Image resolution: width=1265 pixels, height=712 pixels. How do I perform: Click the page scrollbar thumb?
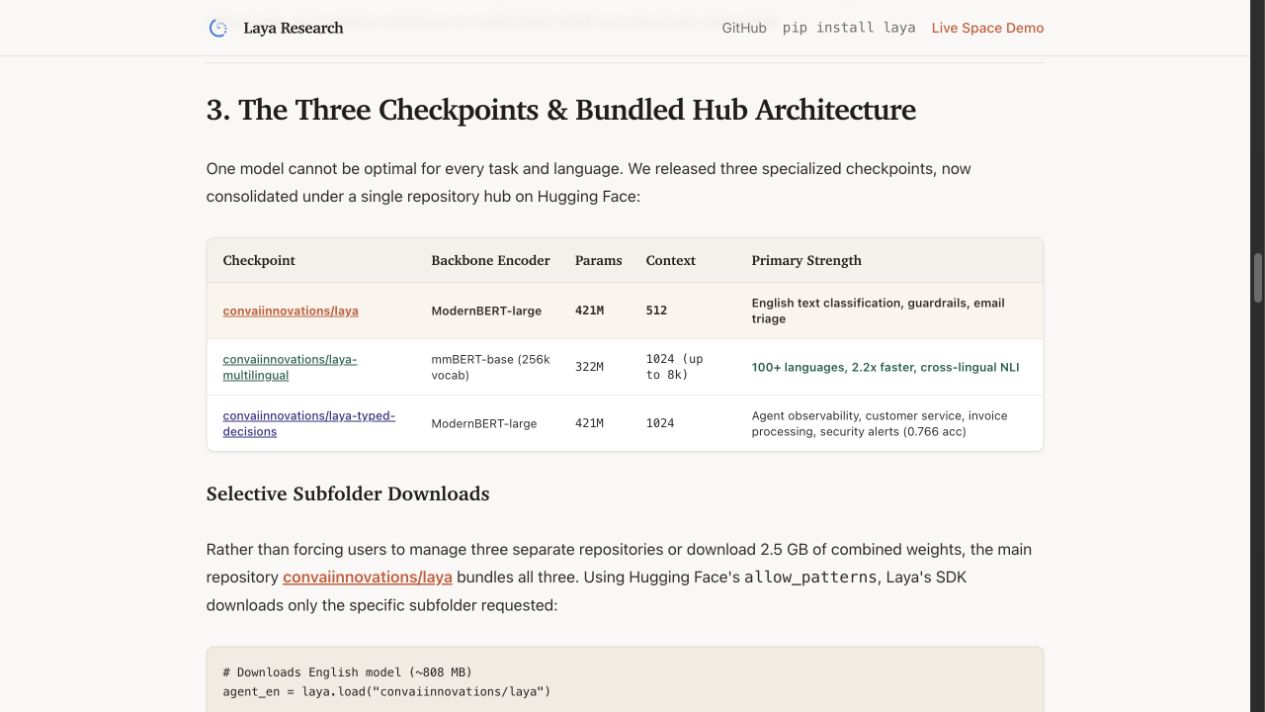1258,278
